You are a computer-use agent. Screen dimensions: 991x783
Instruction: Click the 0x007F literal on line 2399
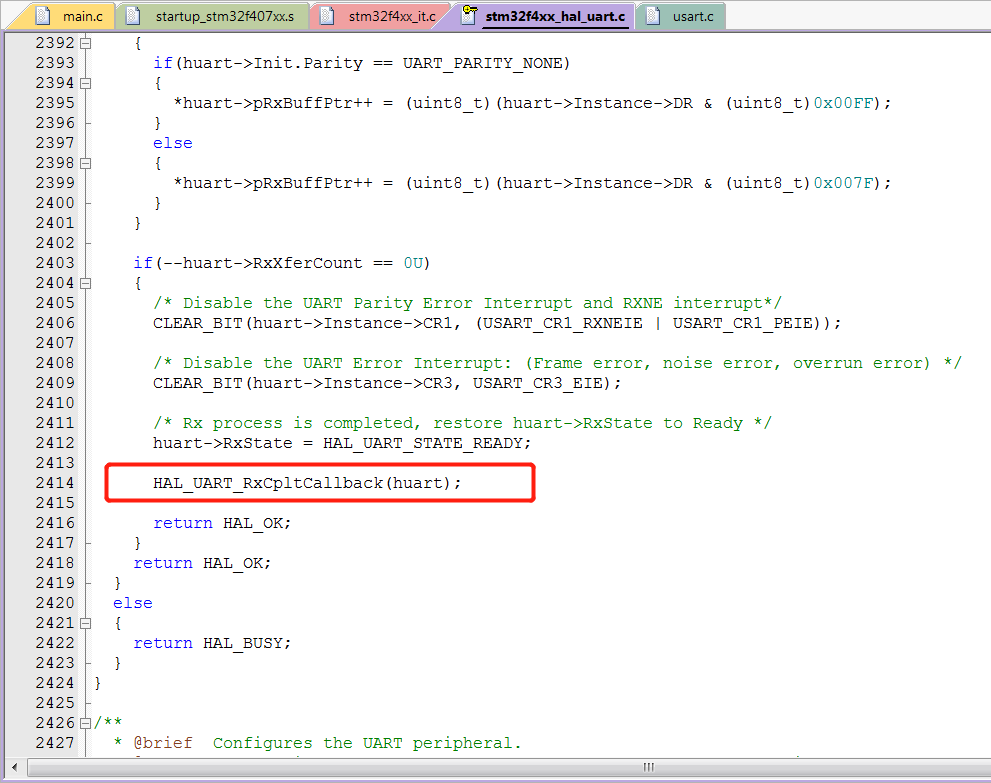[x=843, y=183]
